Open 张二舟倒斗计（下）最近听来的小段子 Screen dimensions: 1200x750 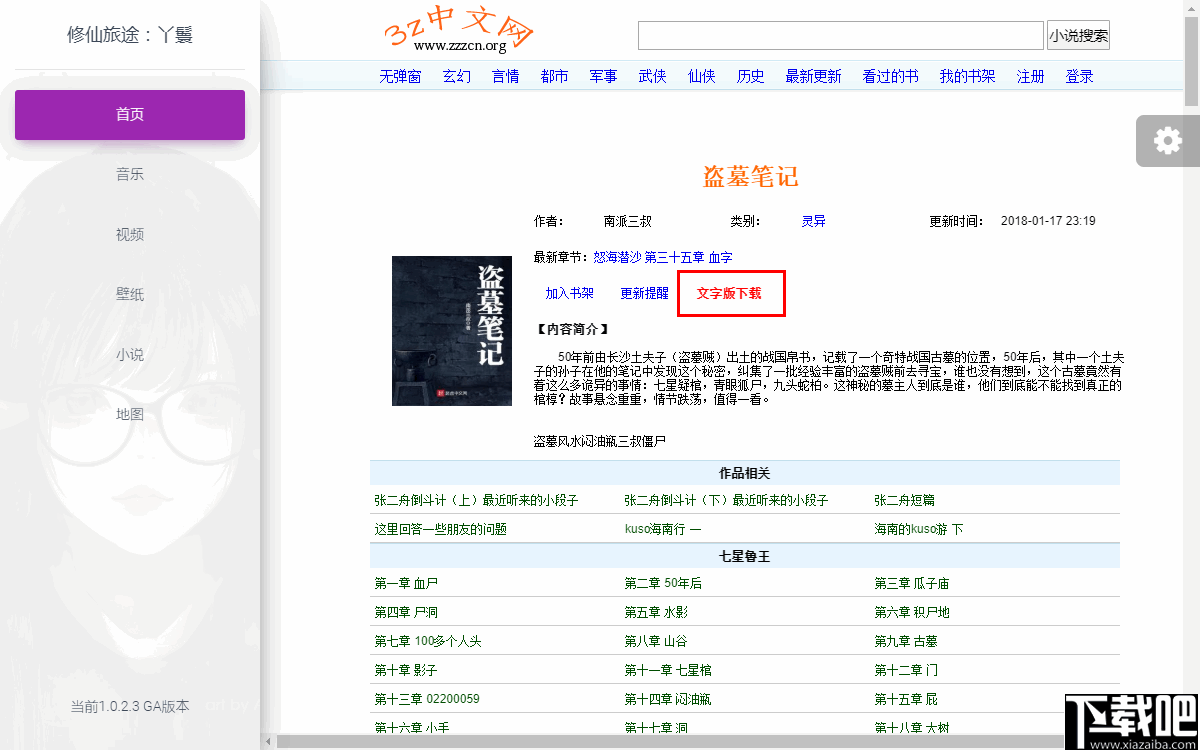(727, 500)
